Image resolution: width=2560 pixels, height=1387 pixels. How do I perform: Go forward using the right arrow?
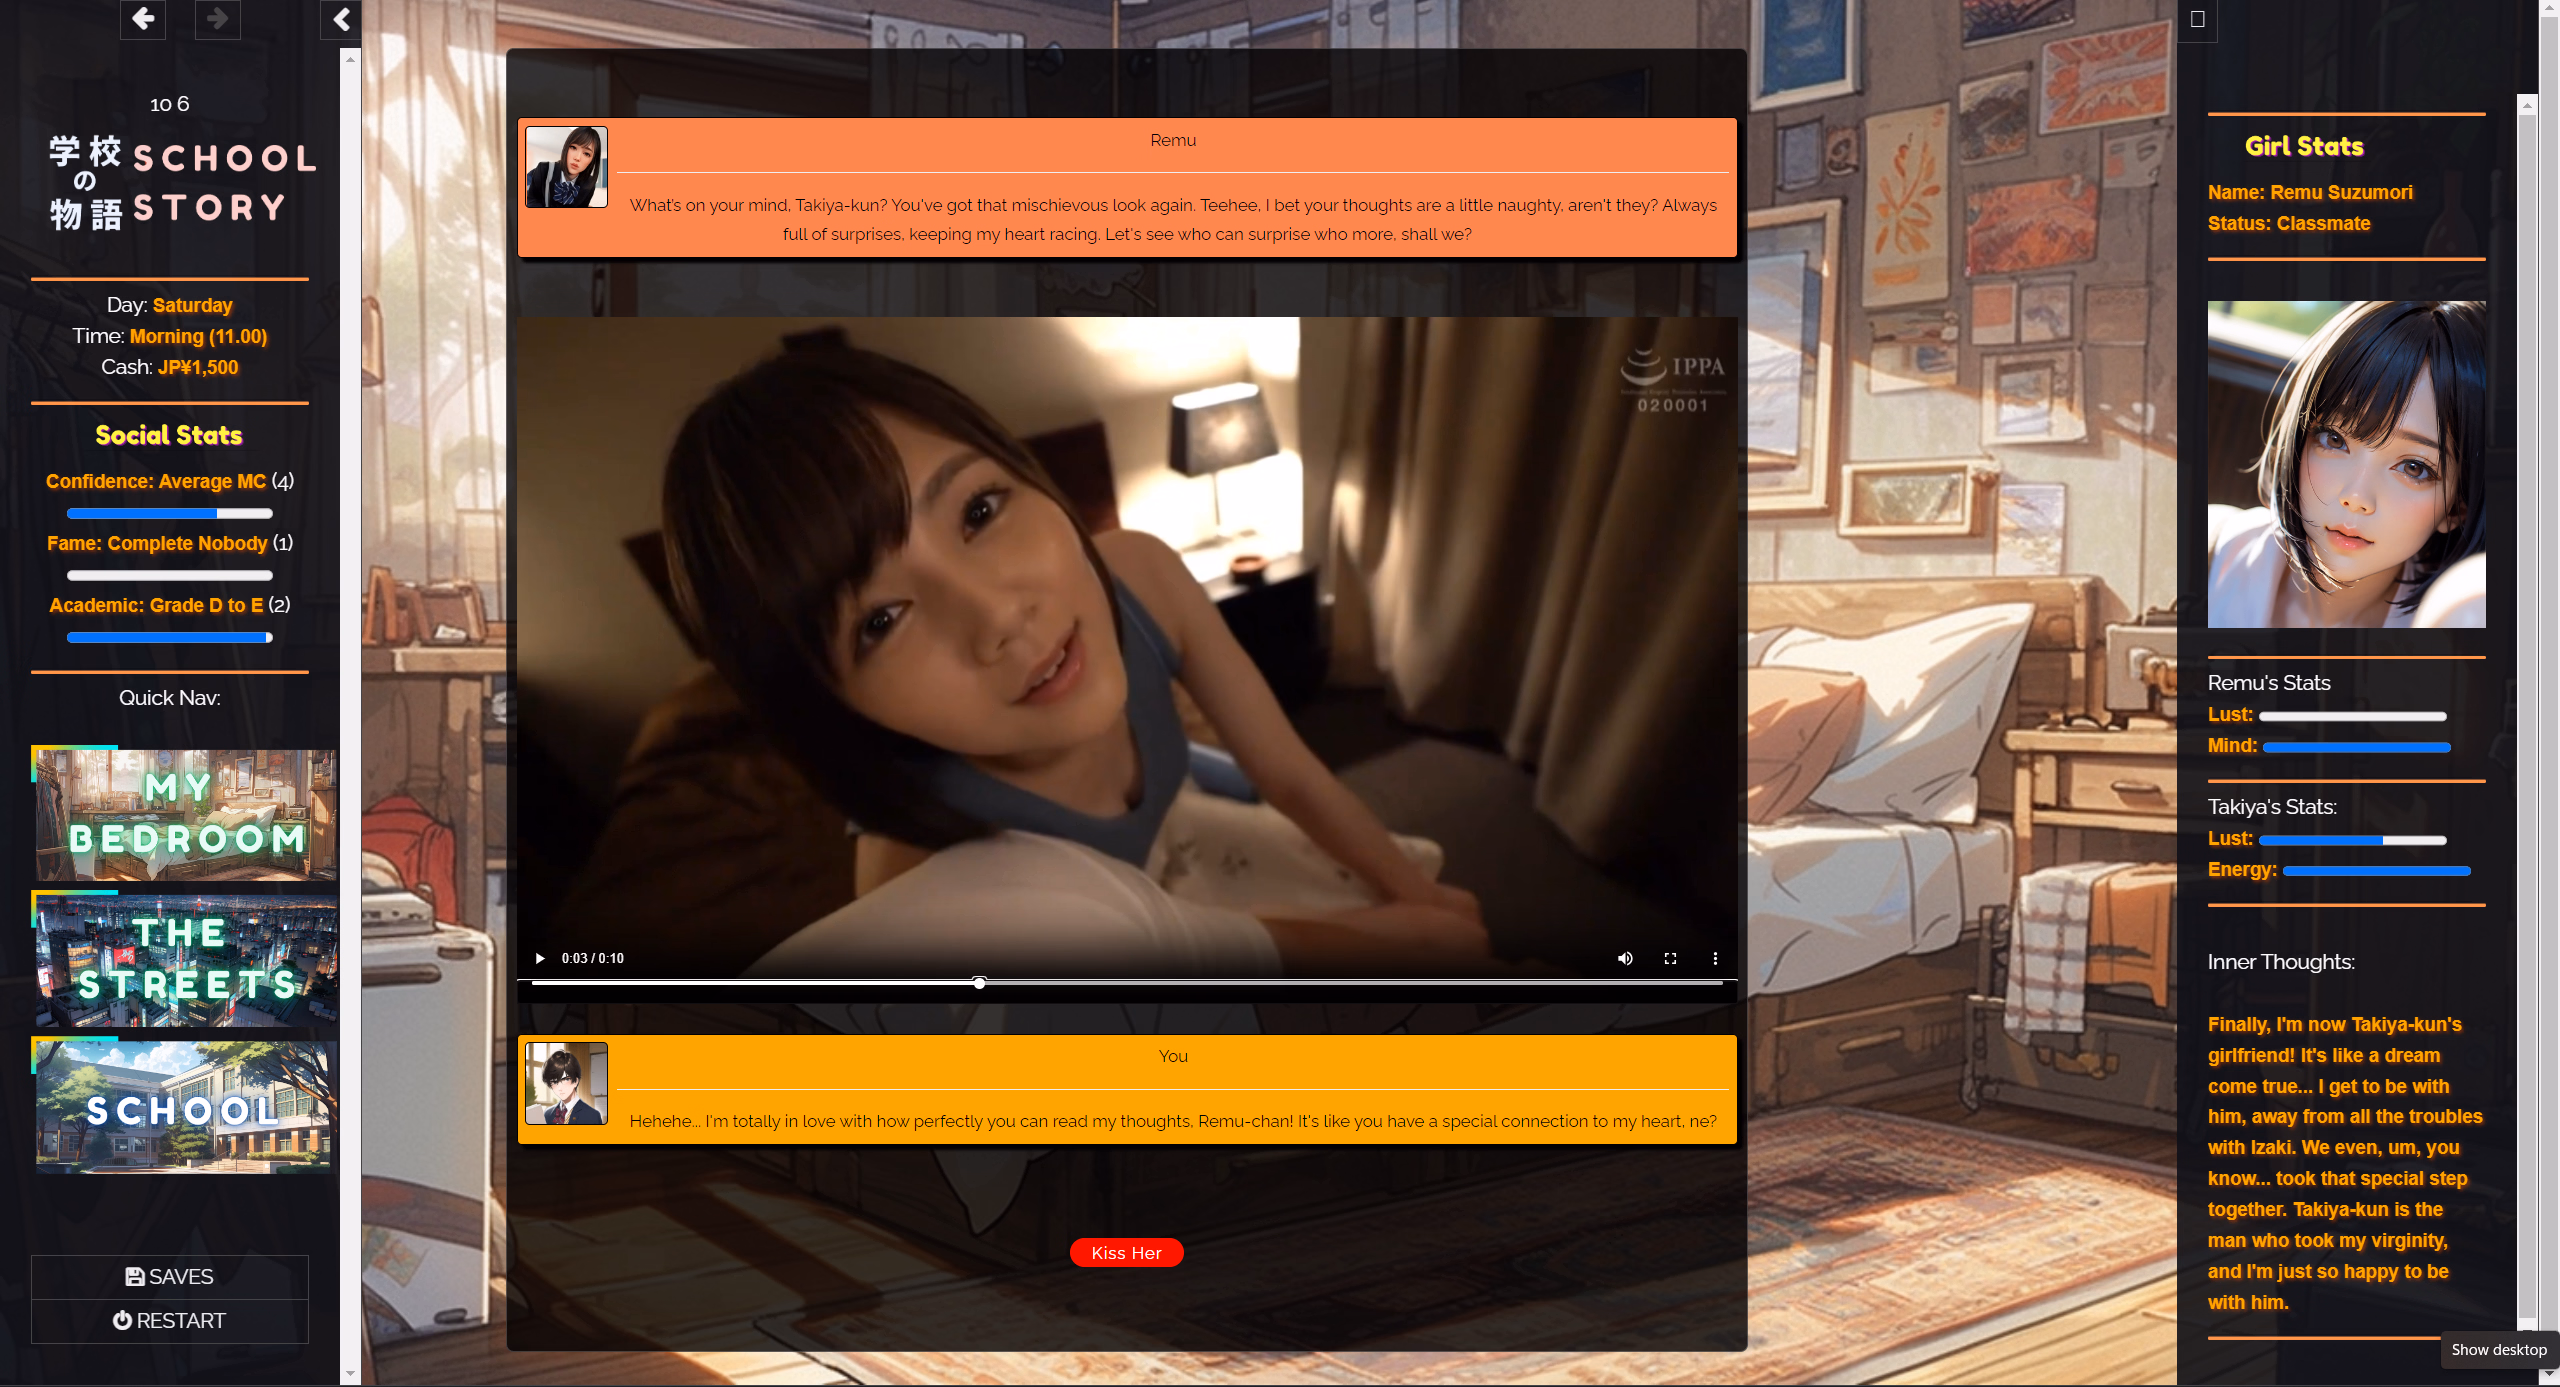(x=217, y=18)
